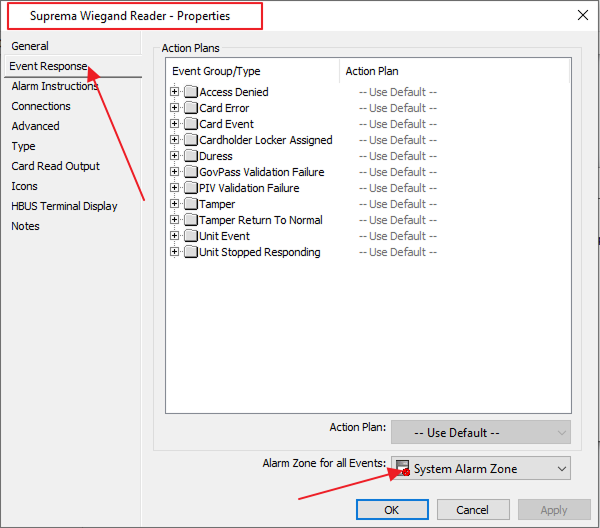Click the Access Denied folder icon
600x528 pixels.
[x=191, y=92]
